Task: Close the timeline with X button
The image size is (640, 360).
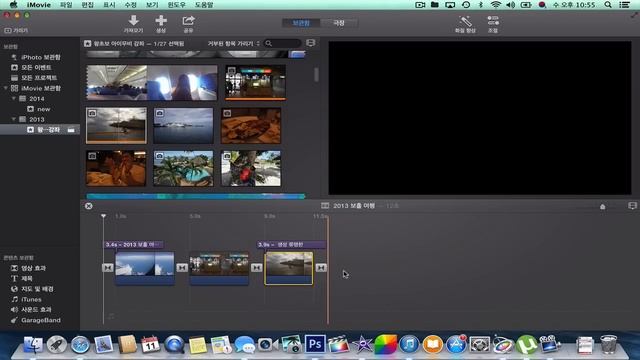Action: point(89,206)
